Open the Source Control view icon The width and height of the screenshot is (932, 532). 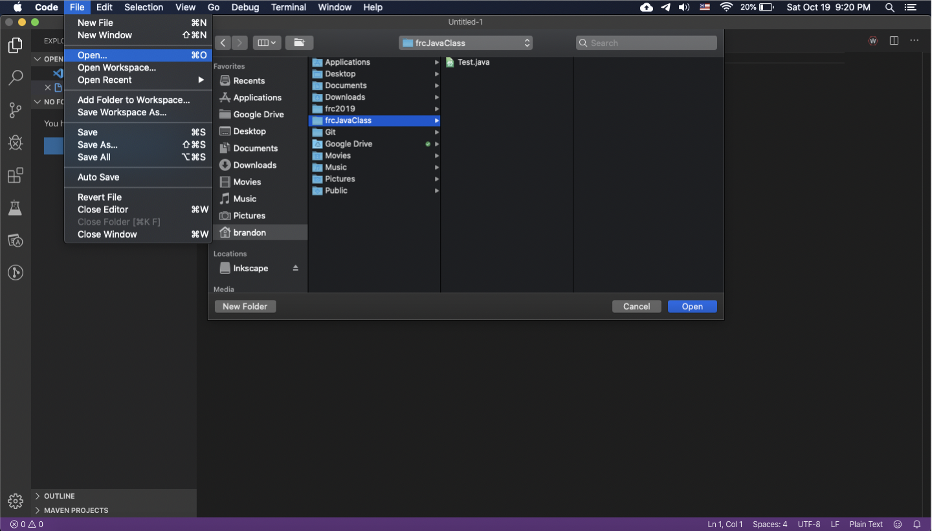pos(15,110)
